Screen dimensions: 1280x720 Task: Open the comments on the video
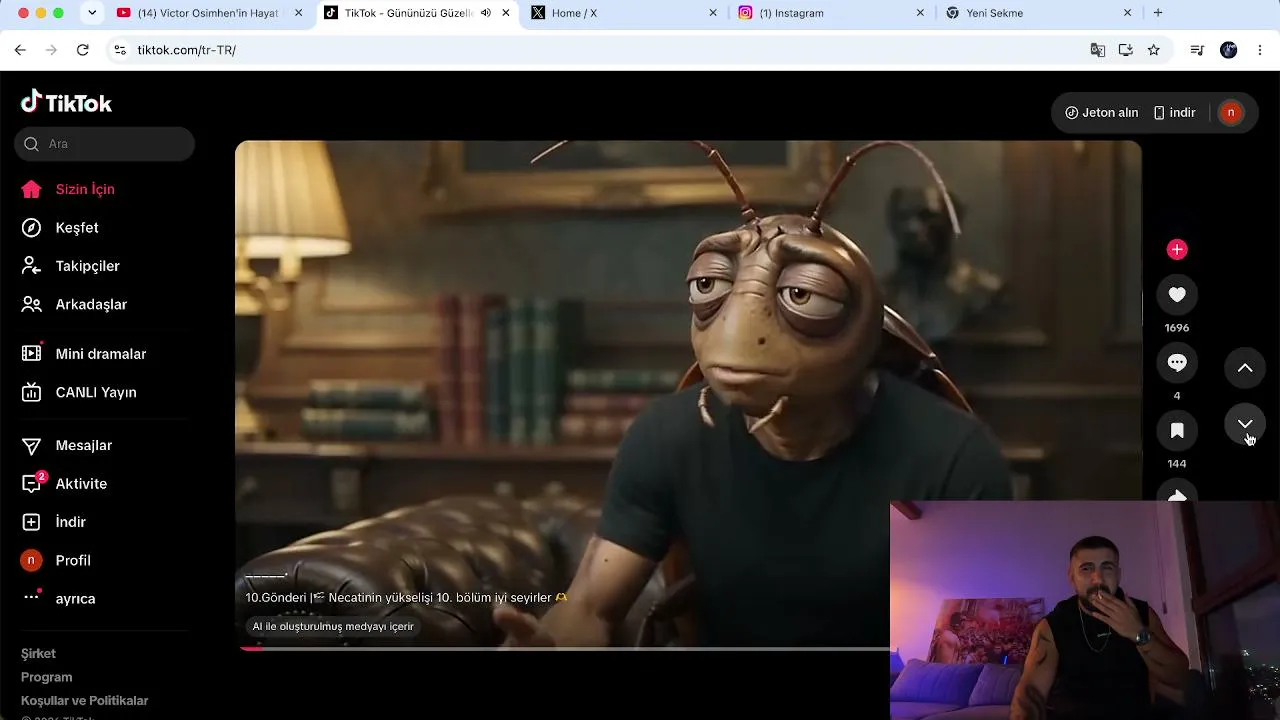click(x=1177, y=363)
